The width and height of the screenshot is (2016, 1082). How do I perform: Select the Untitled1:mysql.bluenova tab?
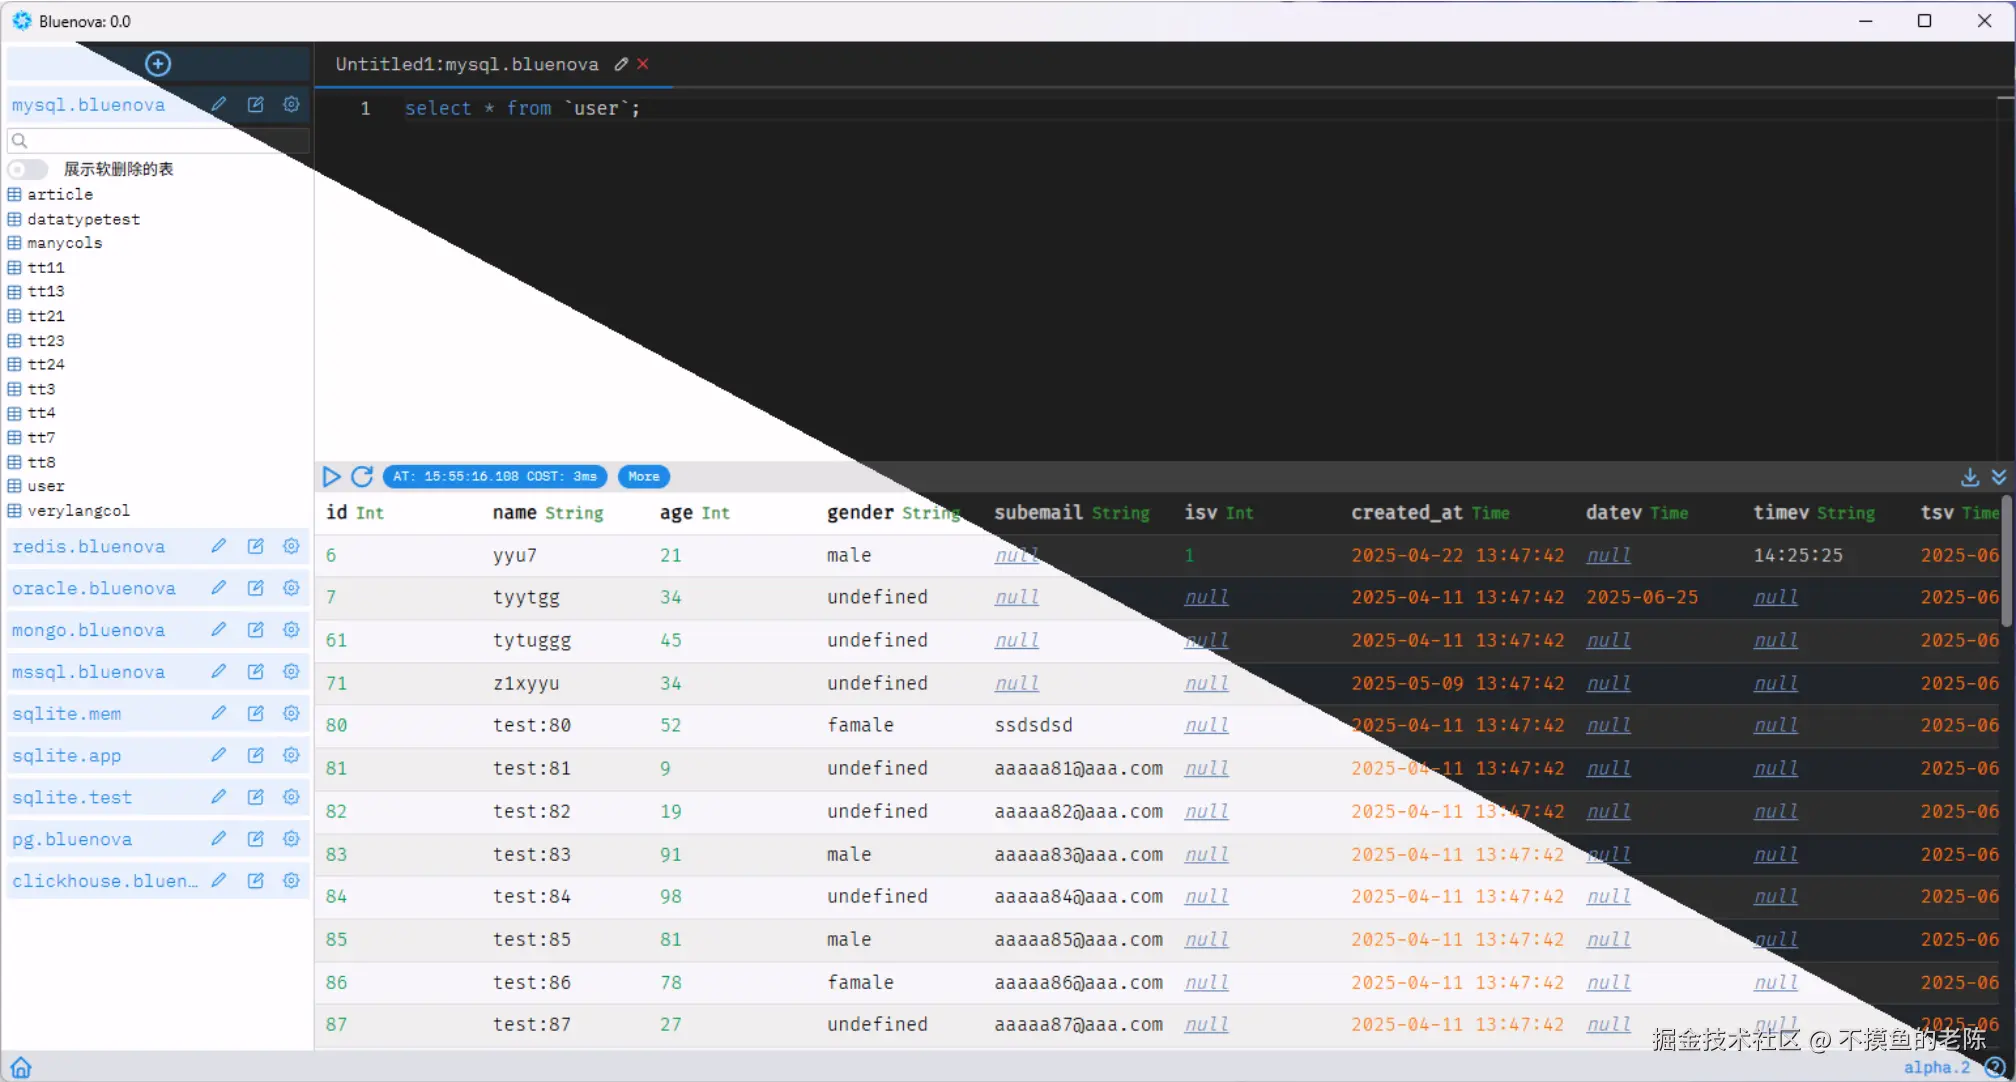tap(467, 64)
